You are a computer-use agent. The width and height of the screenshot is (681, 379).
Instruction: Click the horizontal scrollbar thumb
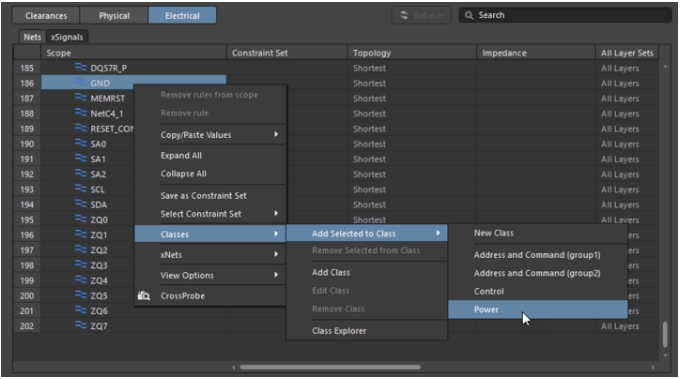pyautogui.click(x=330, y=367)
